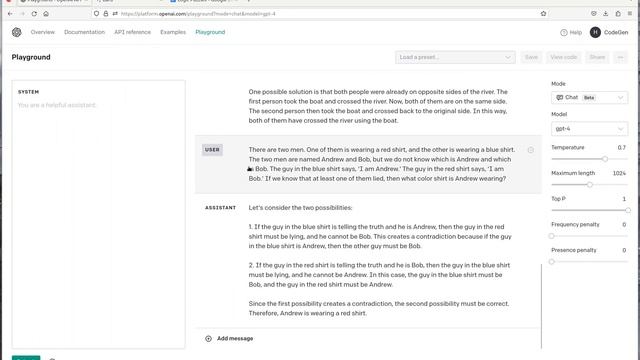
Task: Click the View code button
Action: (564, 57)
